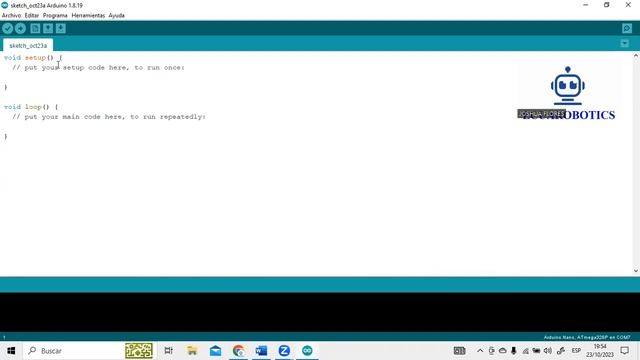Click editor scrollbar down arrow

point(636,271)
